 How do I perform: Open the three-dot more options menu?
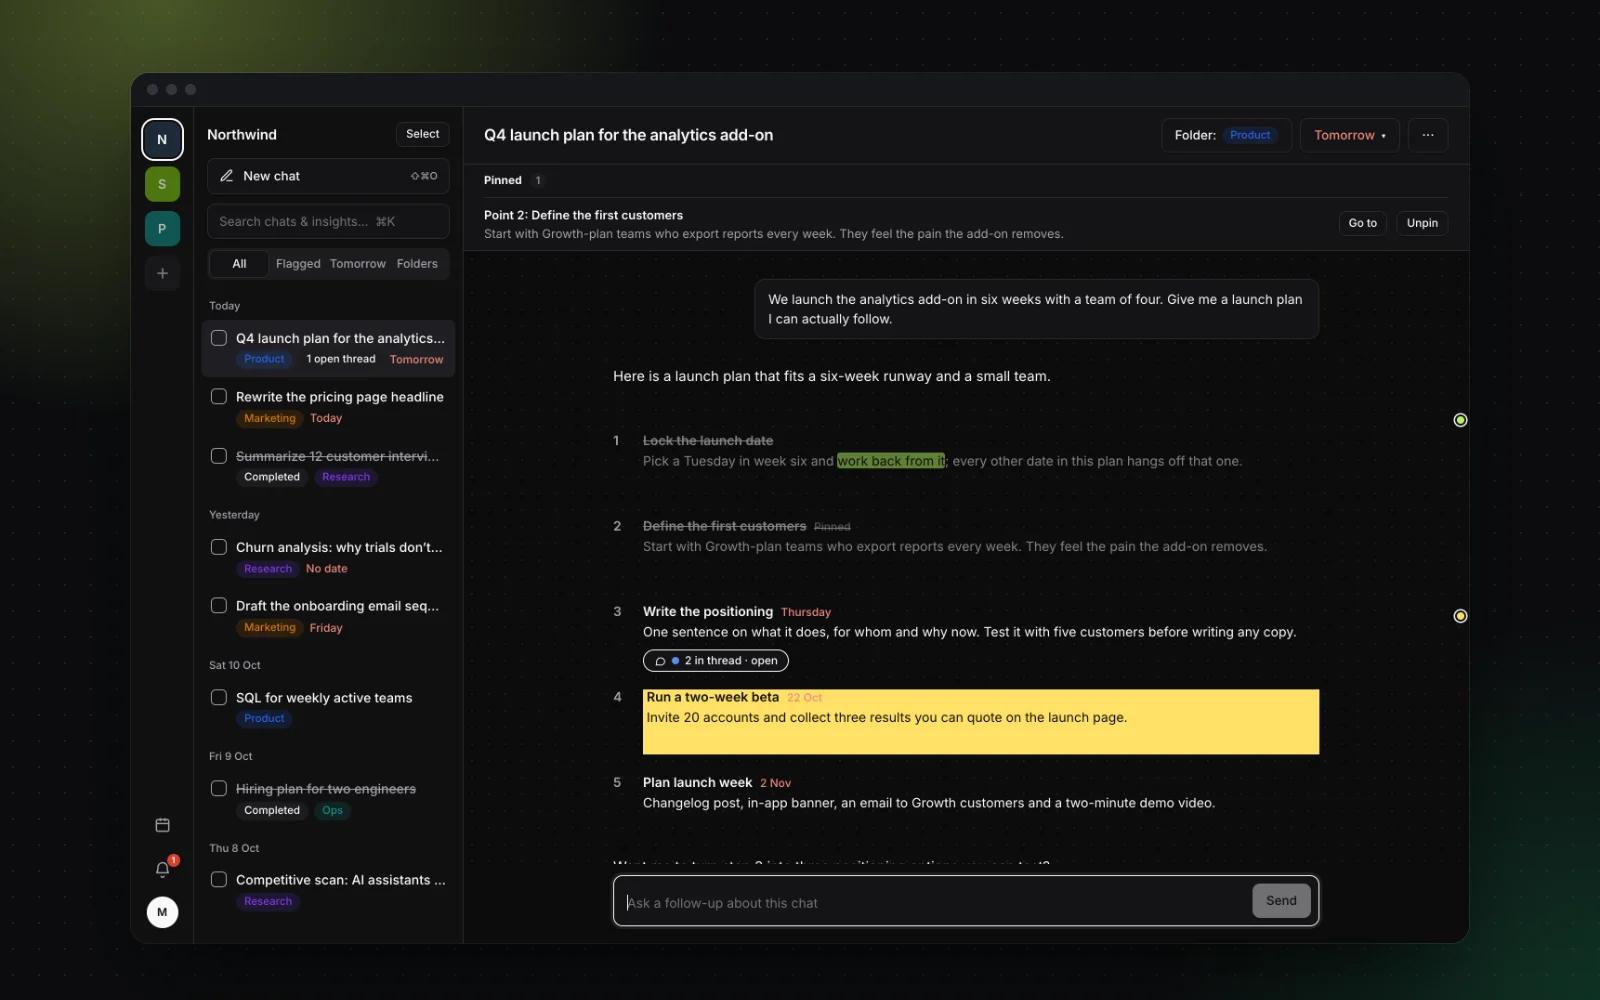pos(1428,135)
